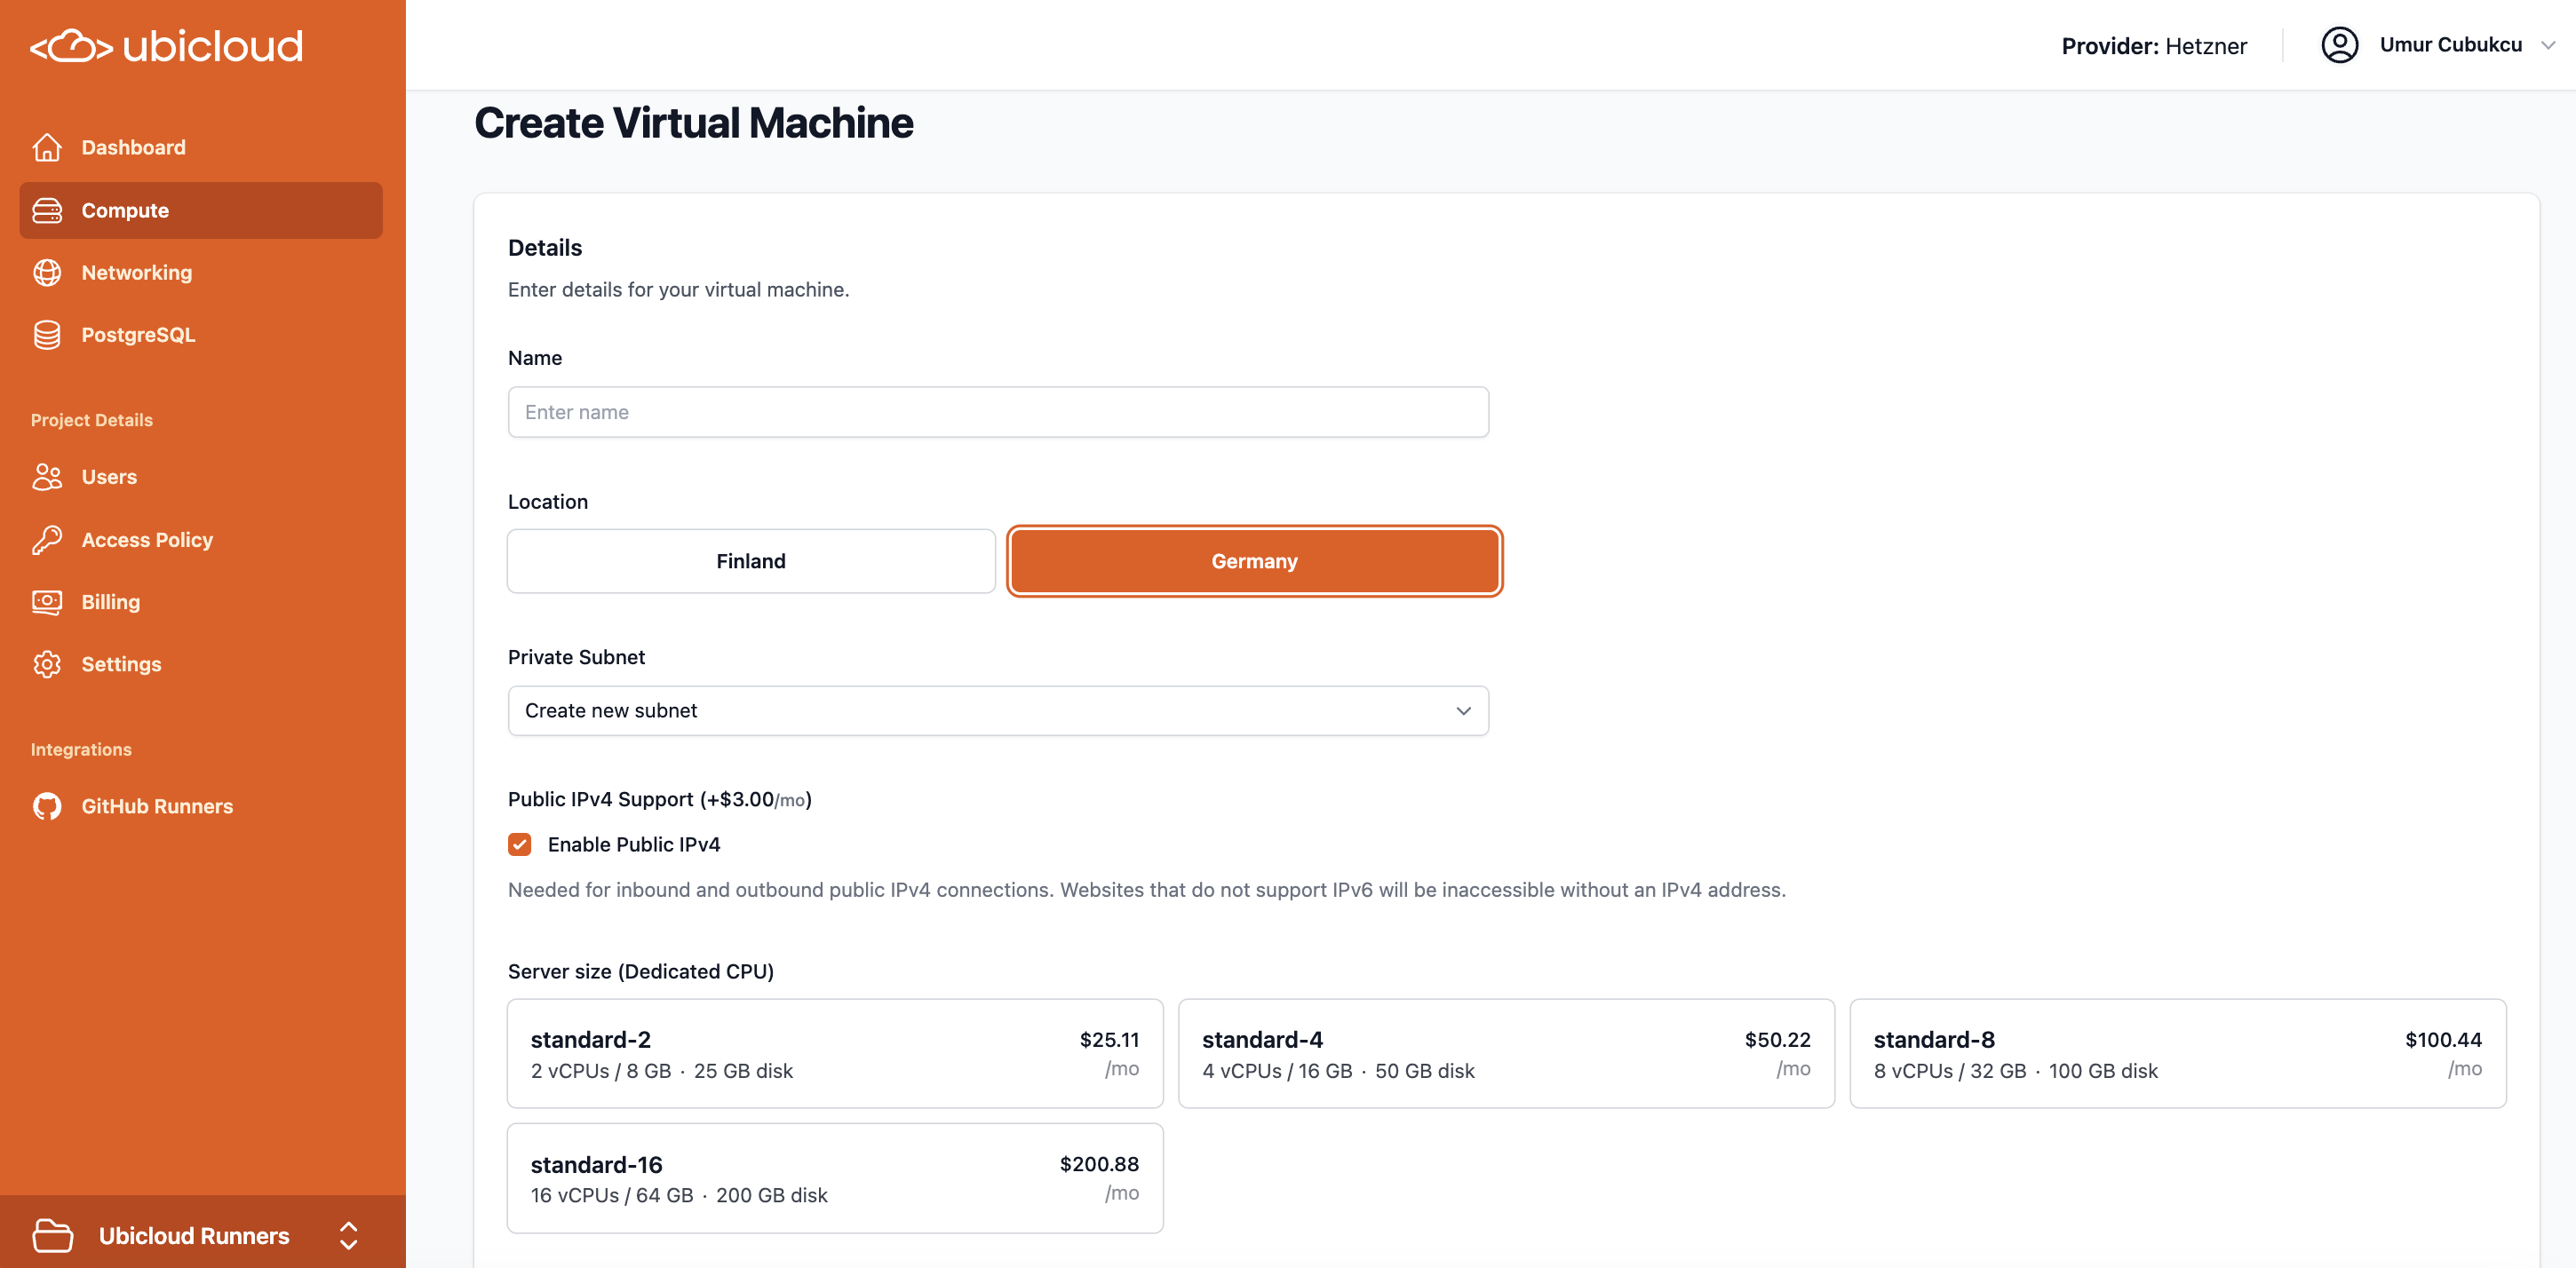The image size is (2576, 1268).
Task: Click the PostgreSQL database icon
Action: pyautogui.click(x=47, y=335)
